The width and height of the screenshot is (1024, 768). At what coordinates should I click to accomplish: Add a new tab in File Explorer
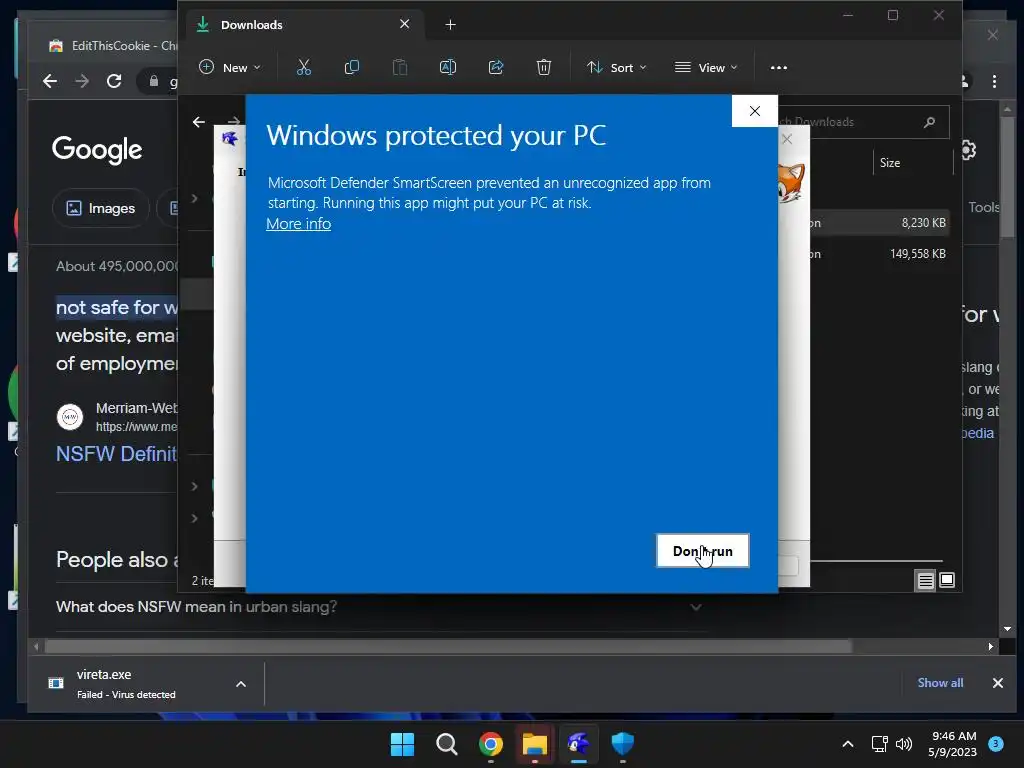pyautogui.click(x=451, y=25)
